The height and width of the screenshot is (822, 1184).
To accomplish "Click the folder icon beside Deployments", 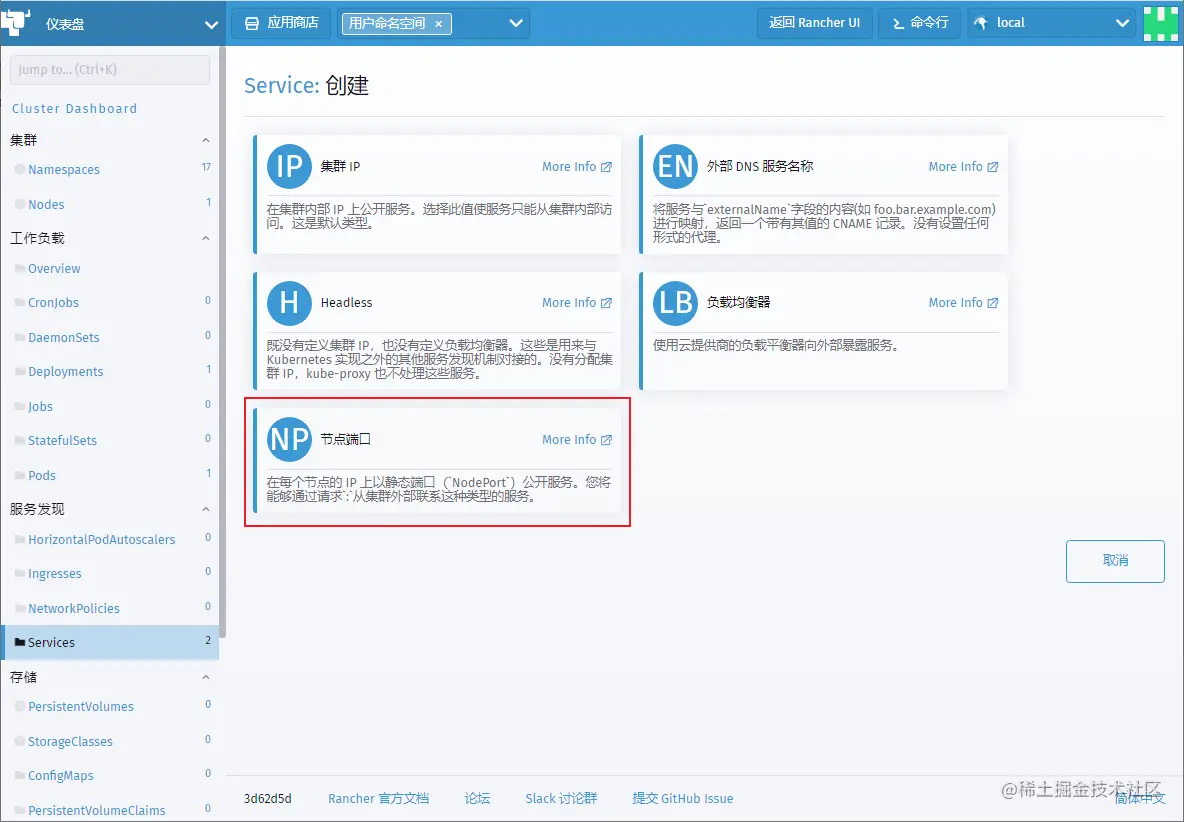I will click(20, 371).
